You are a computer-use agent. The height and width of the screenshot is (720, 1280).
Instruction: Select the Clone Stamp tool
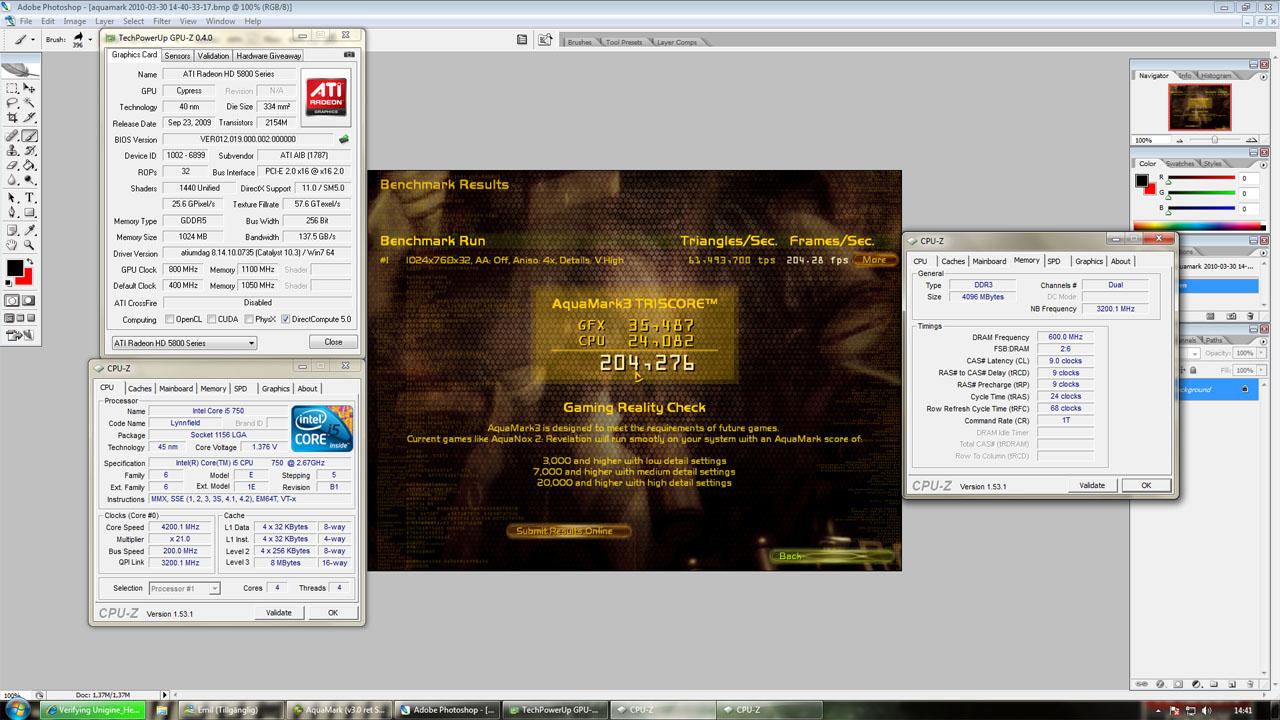tap(12, 150)
